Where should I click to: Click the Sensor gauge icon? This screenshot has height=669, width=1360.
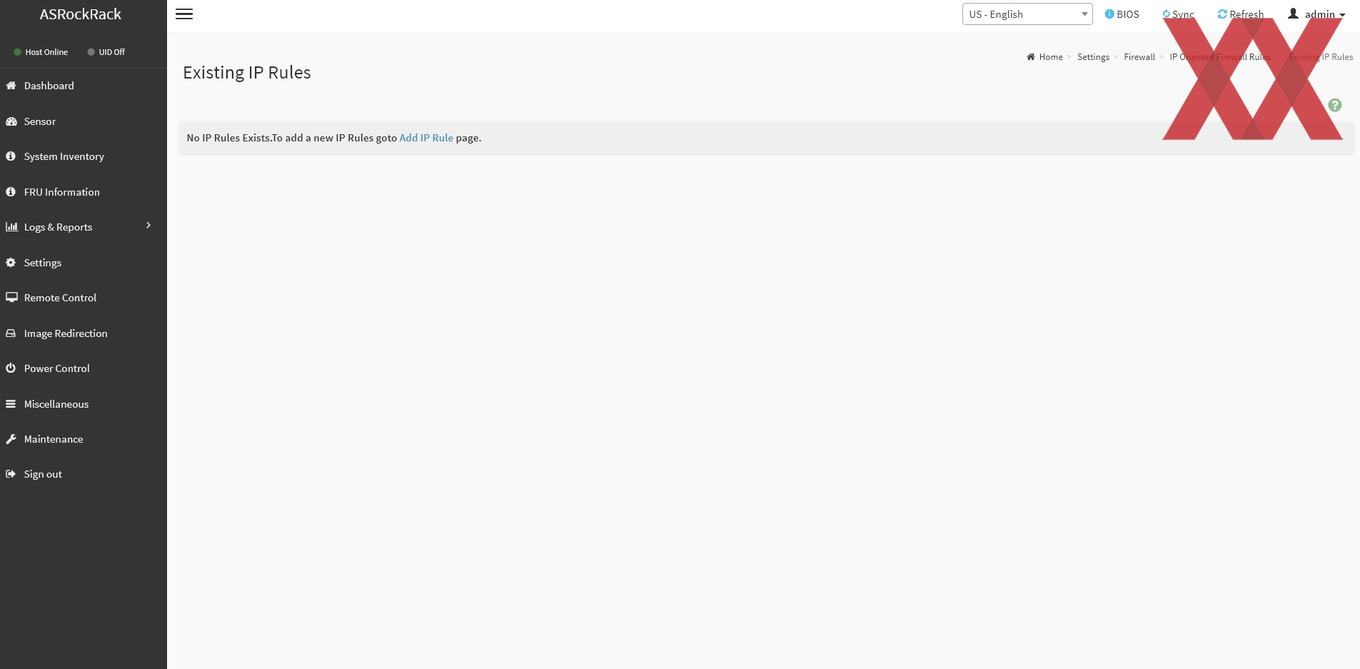click(11, 121)
